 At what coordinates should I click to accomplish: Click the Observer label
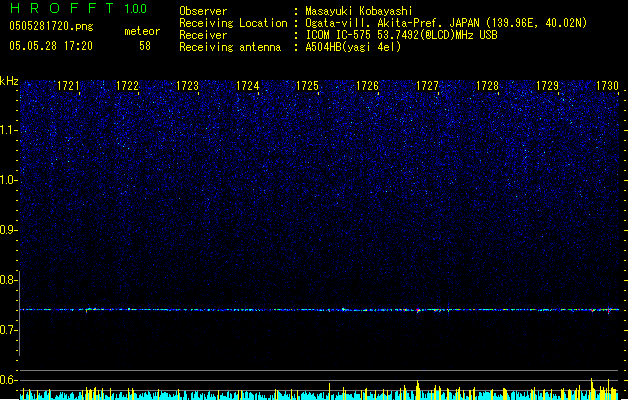click(203, 11)
